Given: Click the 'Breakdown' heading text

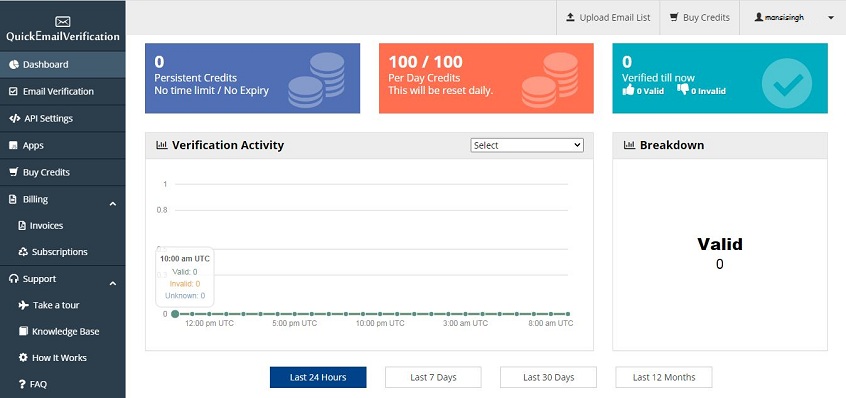Looking at the screenshot, I should pyautogui.click(x=672, y=145).
